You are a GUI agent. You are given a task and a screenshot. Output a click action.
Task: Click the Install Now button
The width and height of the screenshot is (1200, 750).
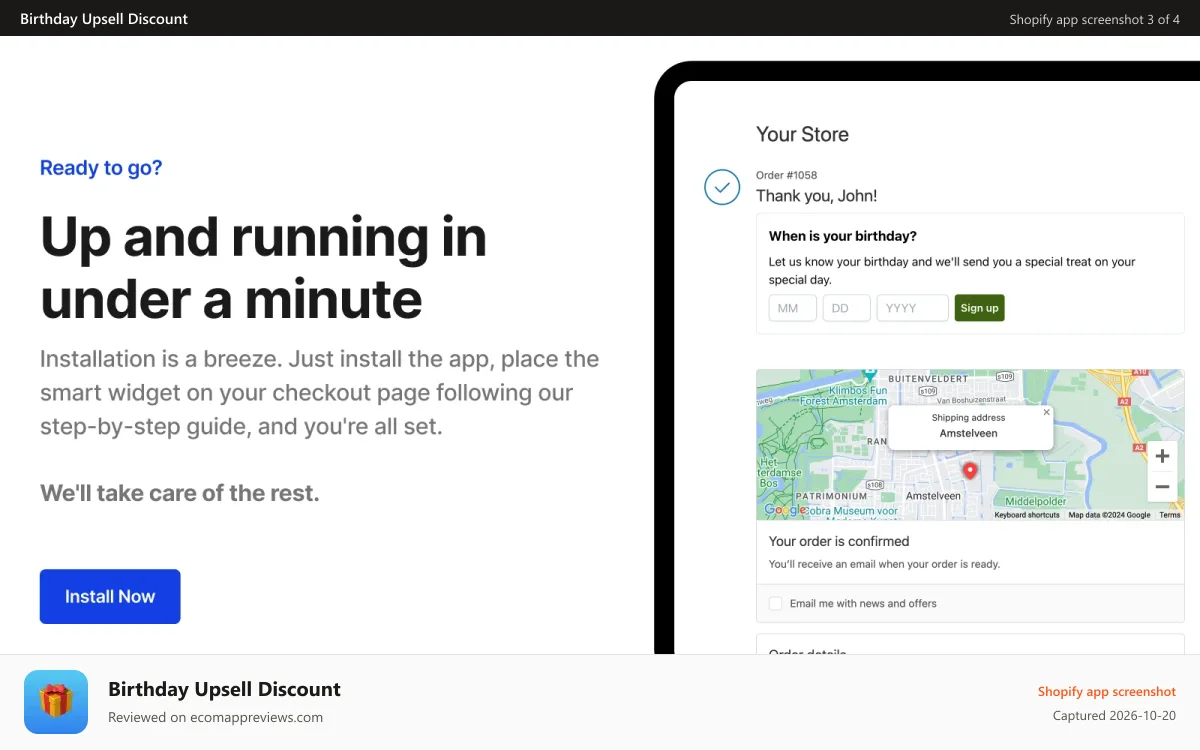110,596
